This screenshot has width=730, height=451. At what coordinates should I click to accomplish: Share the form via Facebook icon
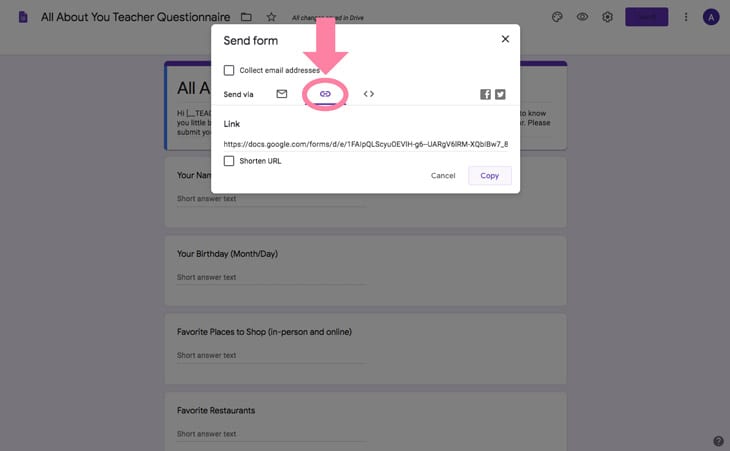[x=485, y=94]
